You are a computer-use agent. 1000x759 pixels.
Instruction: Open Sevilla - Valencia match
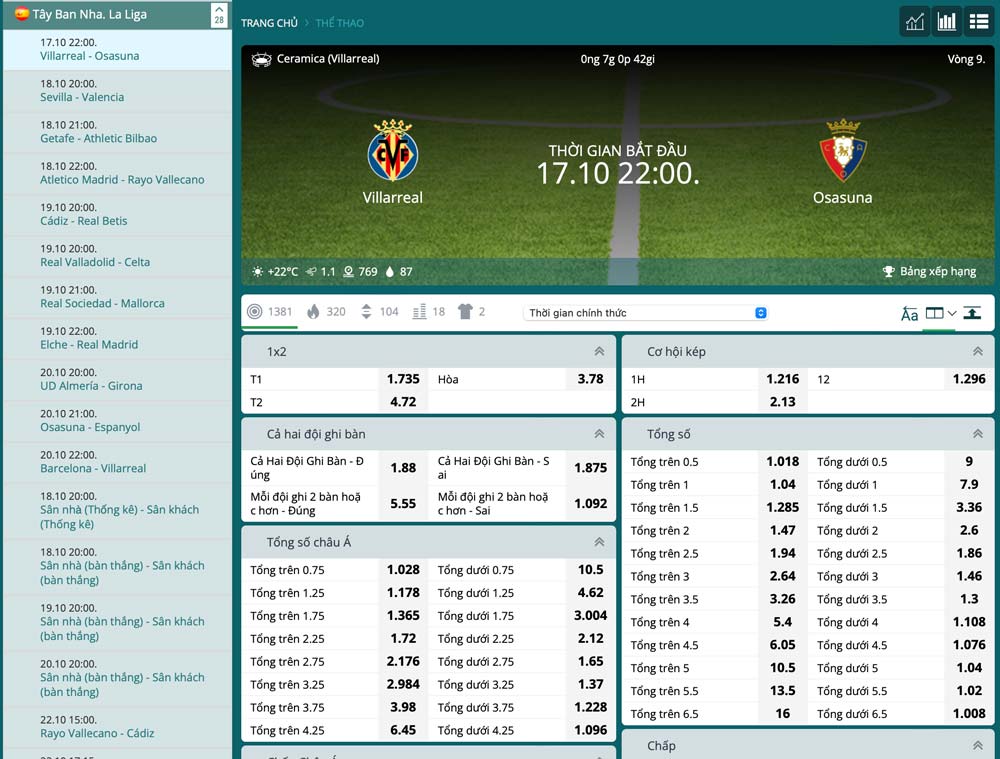(x=117, y=91)
